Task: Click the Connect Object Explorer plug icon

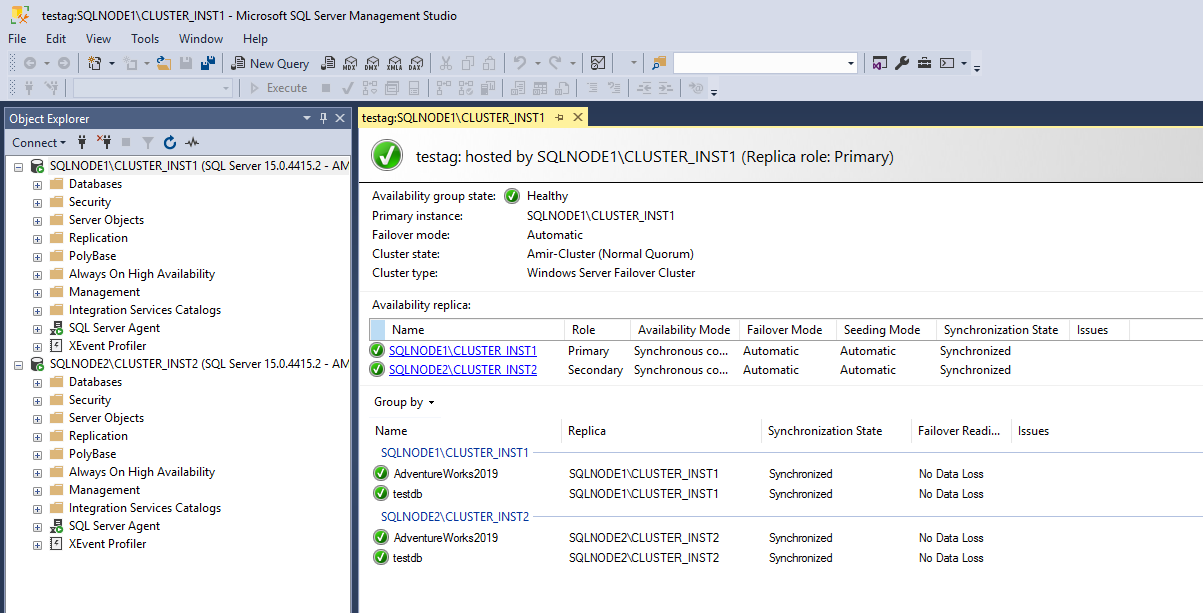Action: (83, 142)
